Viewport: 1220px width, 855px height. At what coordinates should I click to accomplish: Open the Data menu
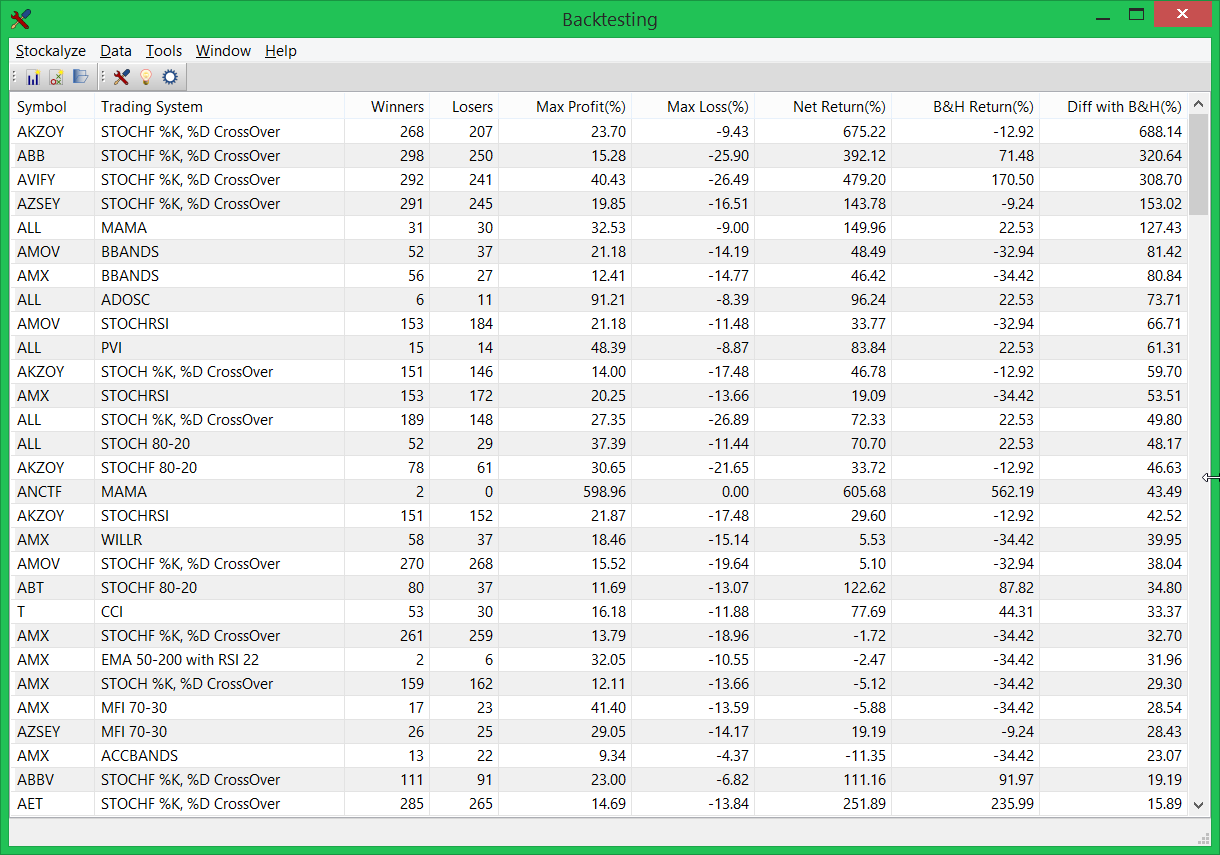115,51
